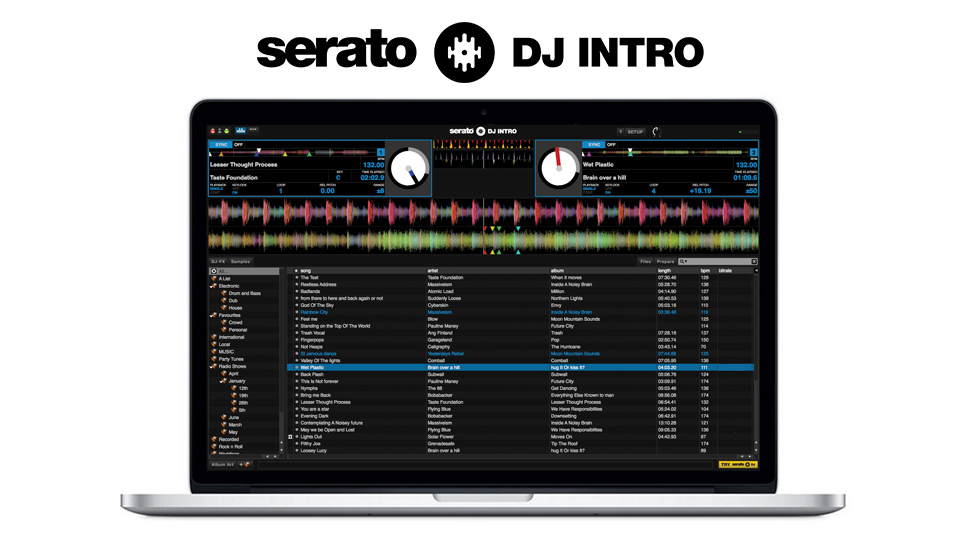Open the DJ-FX tab
This screenshot has width=960, height=540.
[217, 261]
